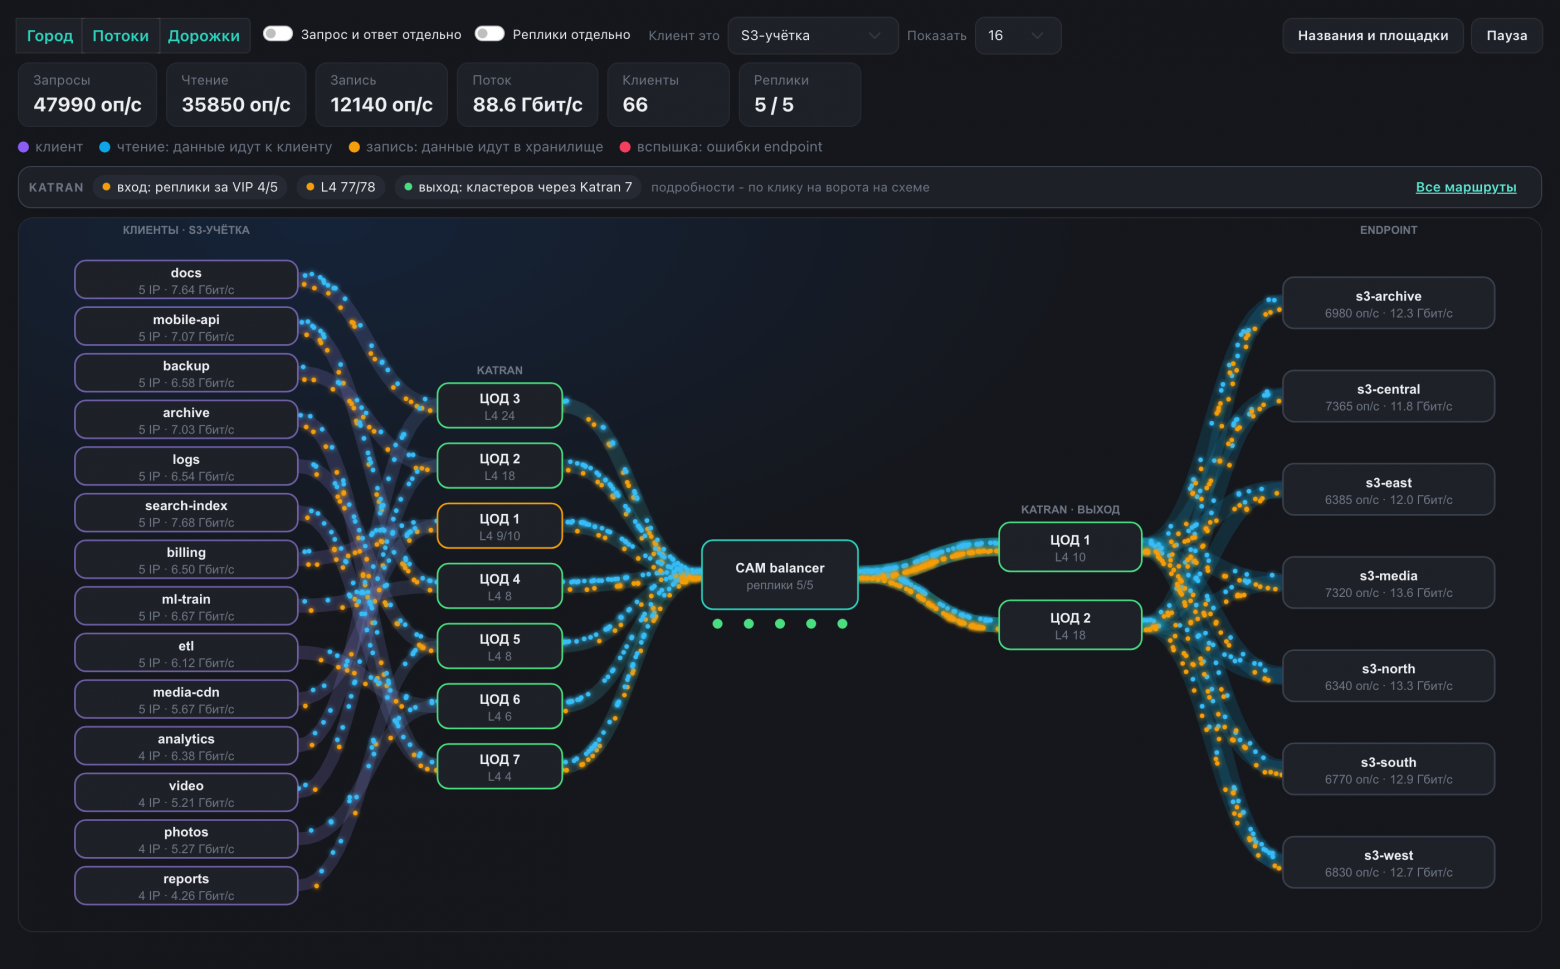Open the Потоки tab
This screenshot has height=969, width=1560.
point(120,36)
